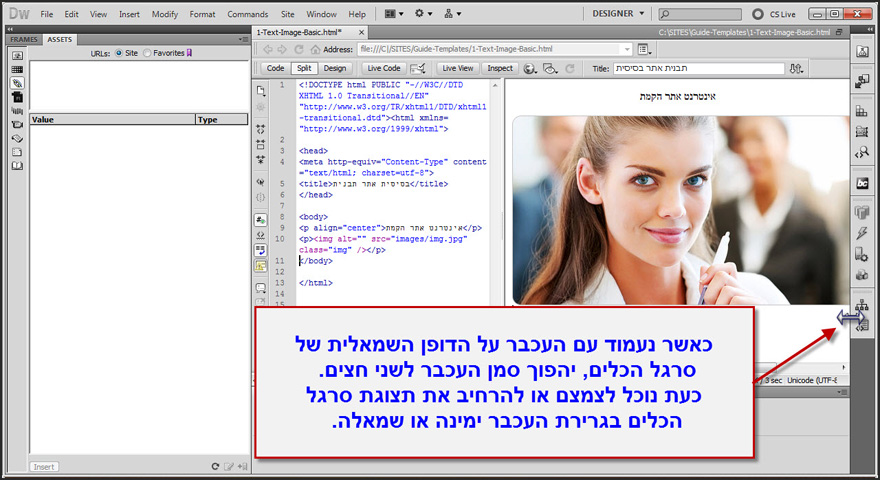
Task: Select the Colors category in Assets
Action: [17, 70]
